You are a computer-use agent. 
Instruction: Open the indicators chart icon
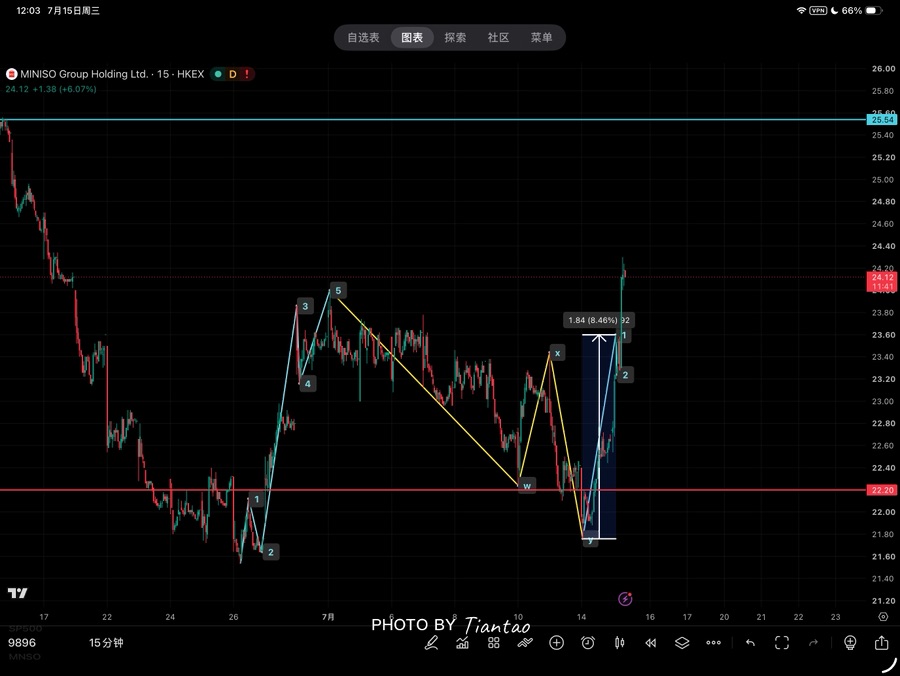coord(462,643)
